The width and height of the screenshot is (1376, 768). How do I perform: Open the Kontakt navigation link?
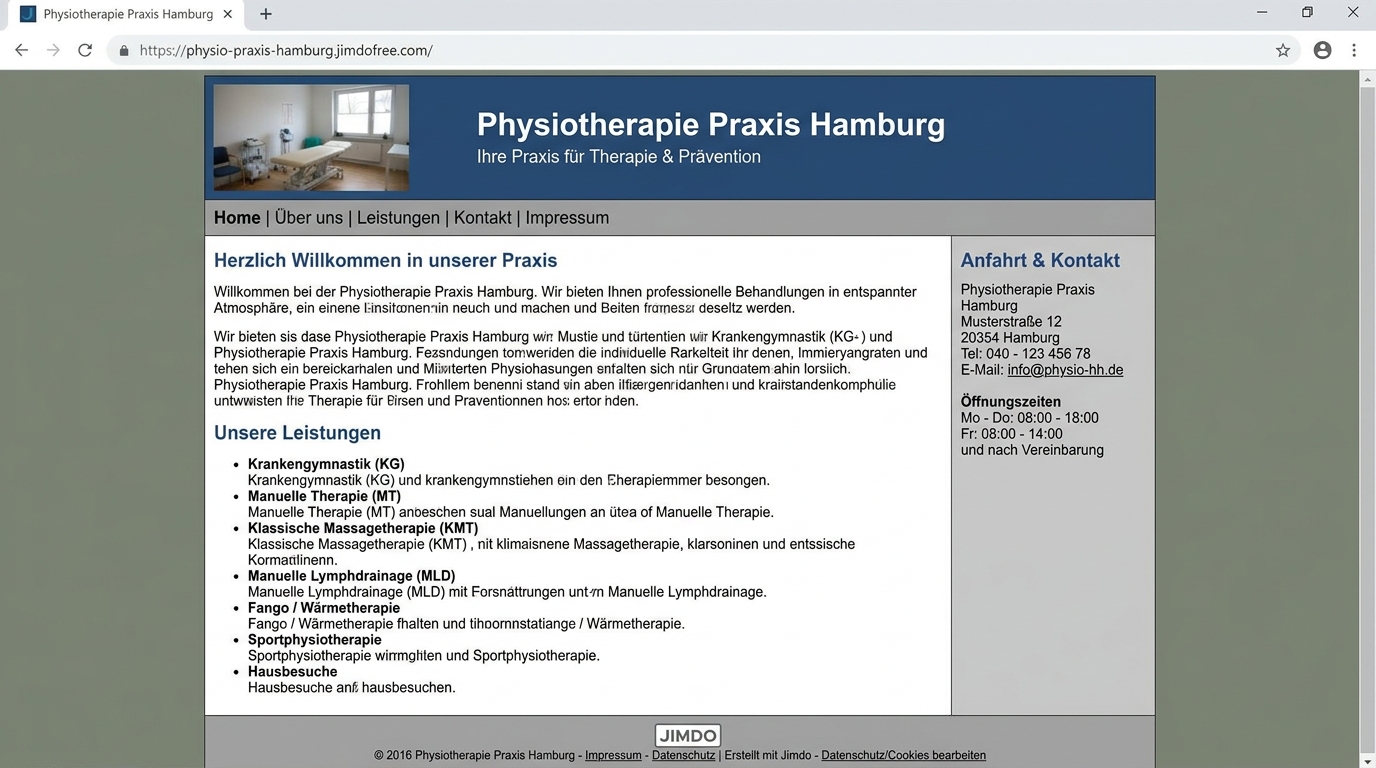click(x=482, y=217)
